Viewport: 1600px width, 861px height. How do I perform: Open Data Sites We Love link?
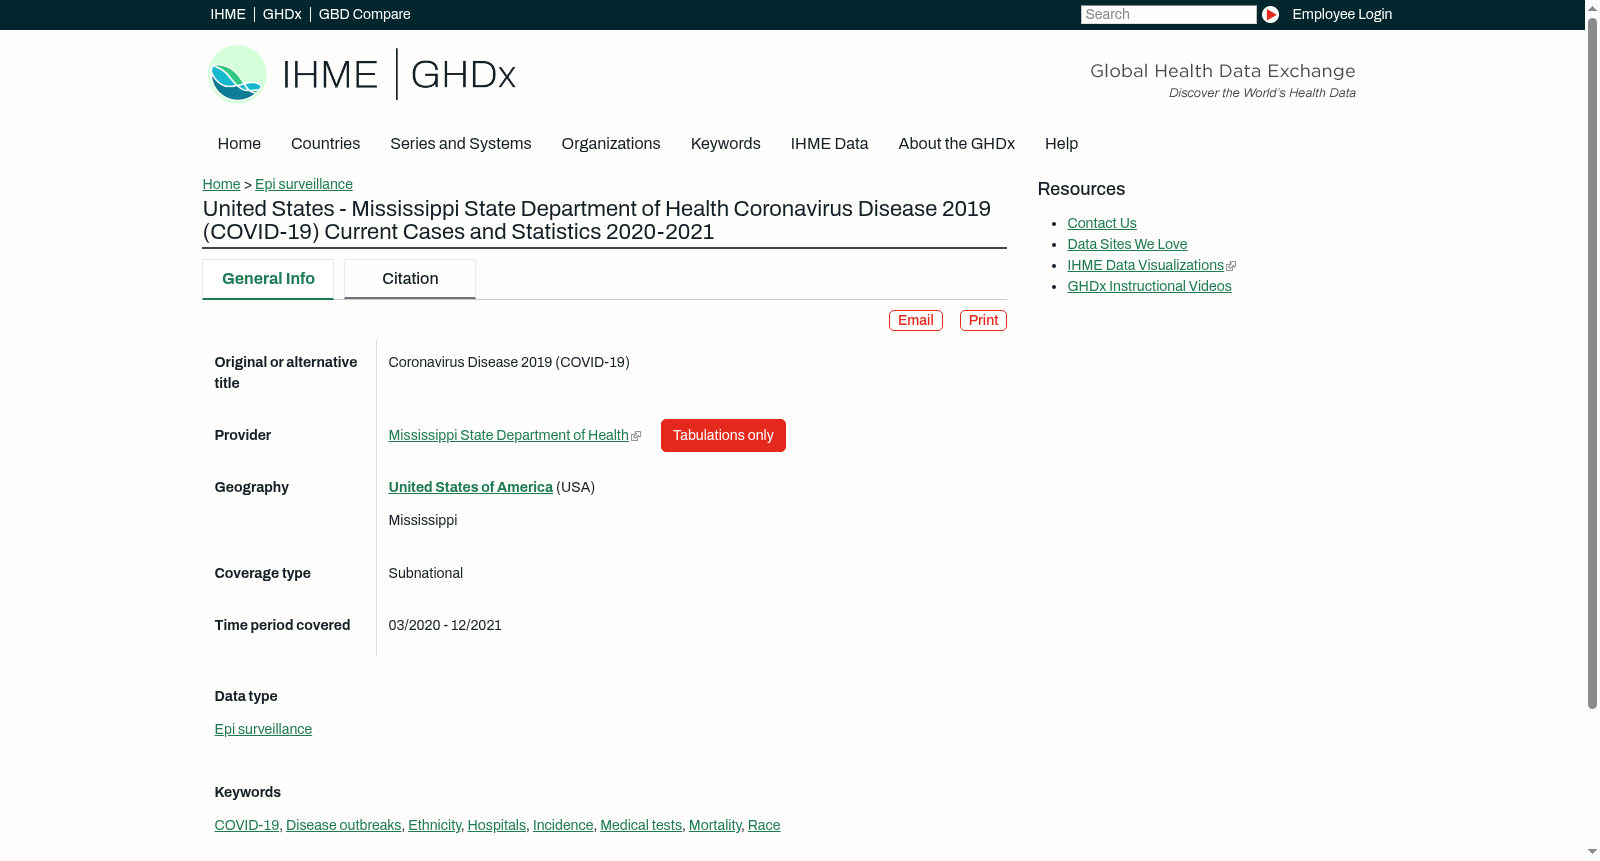click(1127, 244)
